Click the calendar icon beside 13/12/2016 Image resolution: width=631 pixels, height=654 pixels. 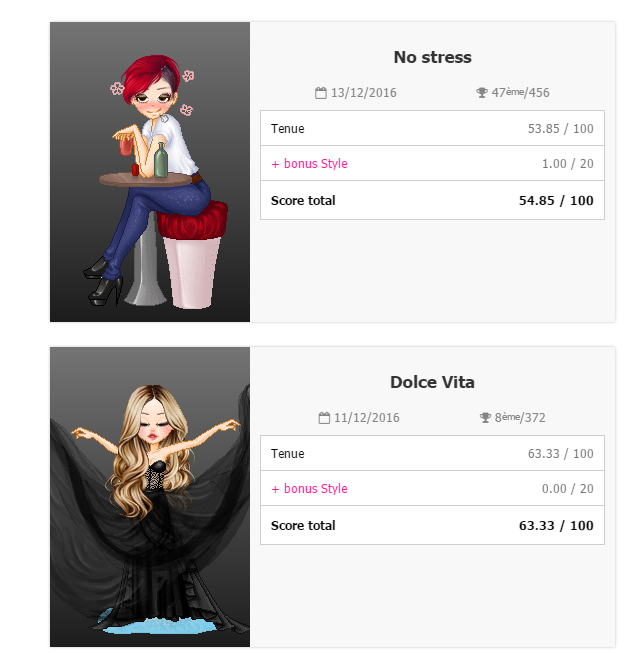pos(320,93)
